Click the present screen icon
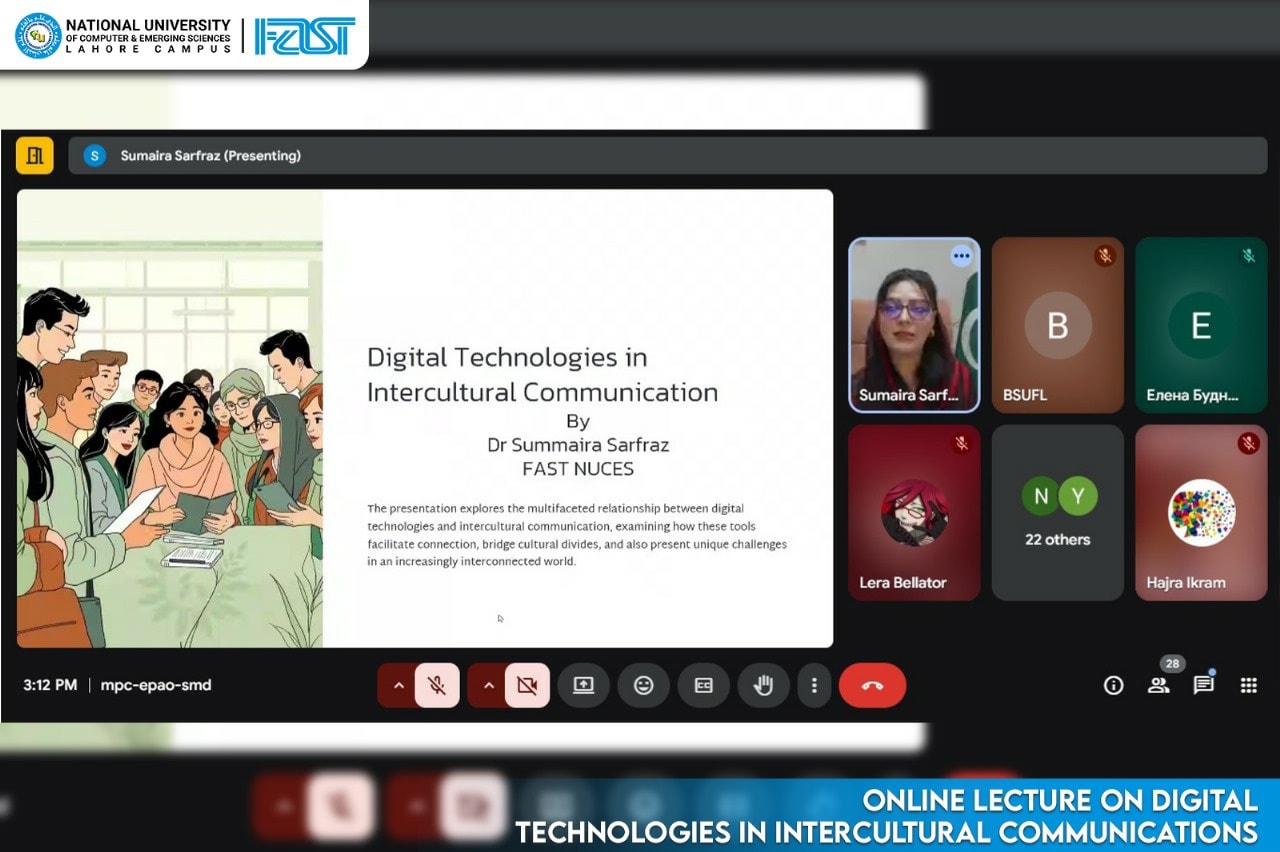 (583, 686)
